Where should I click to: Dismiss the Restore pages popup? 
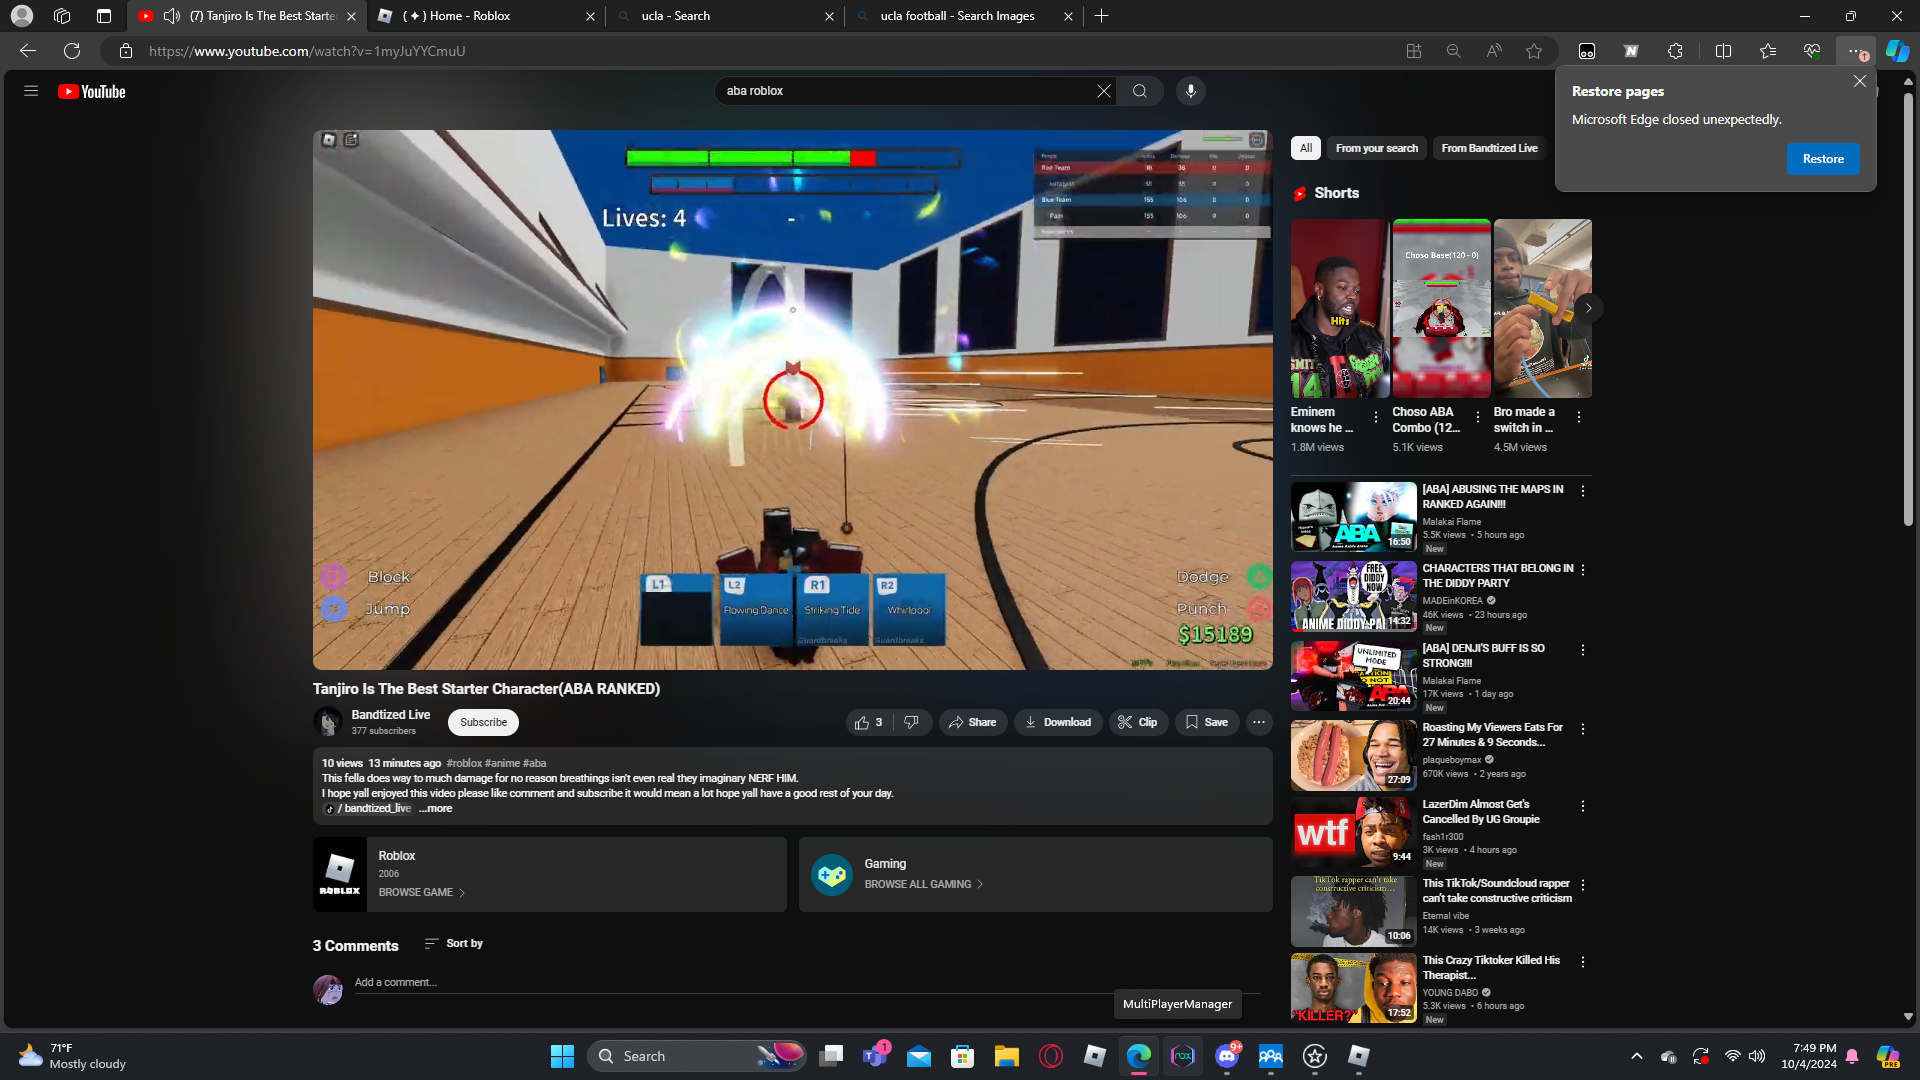(1860, 81)
